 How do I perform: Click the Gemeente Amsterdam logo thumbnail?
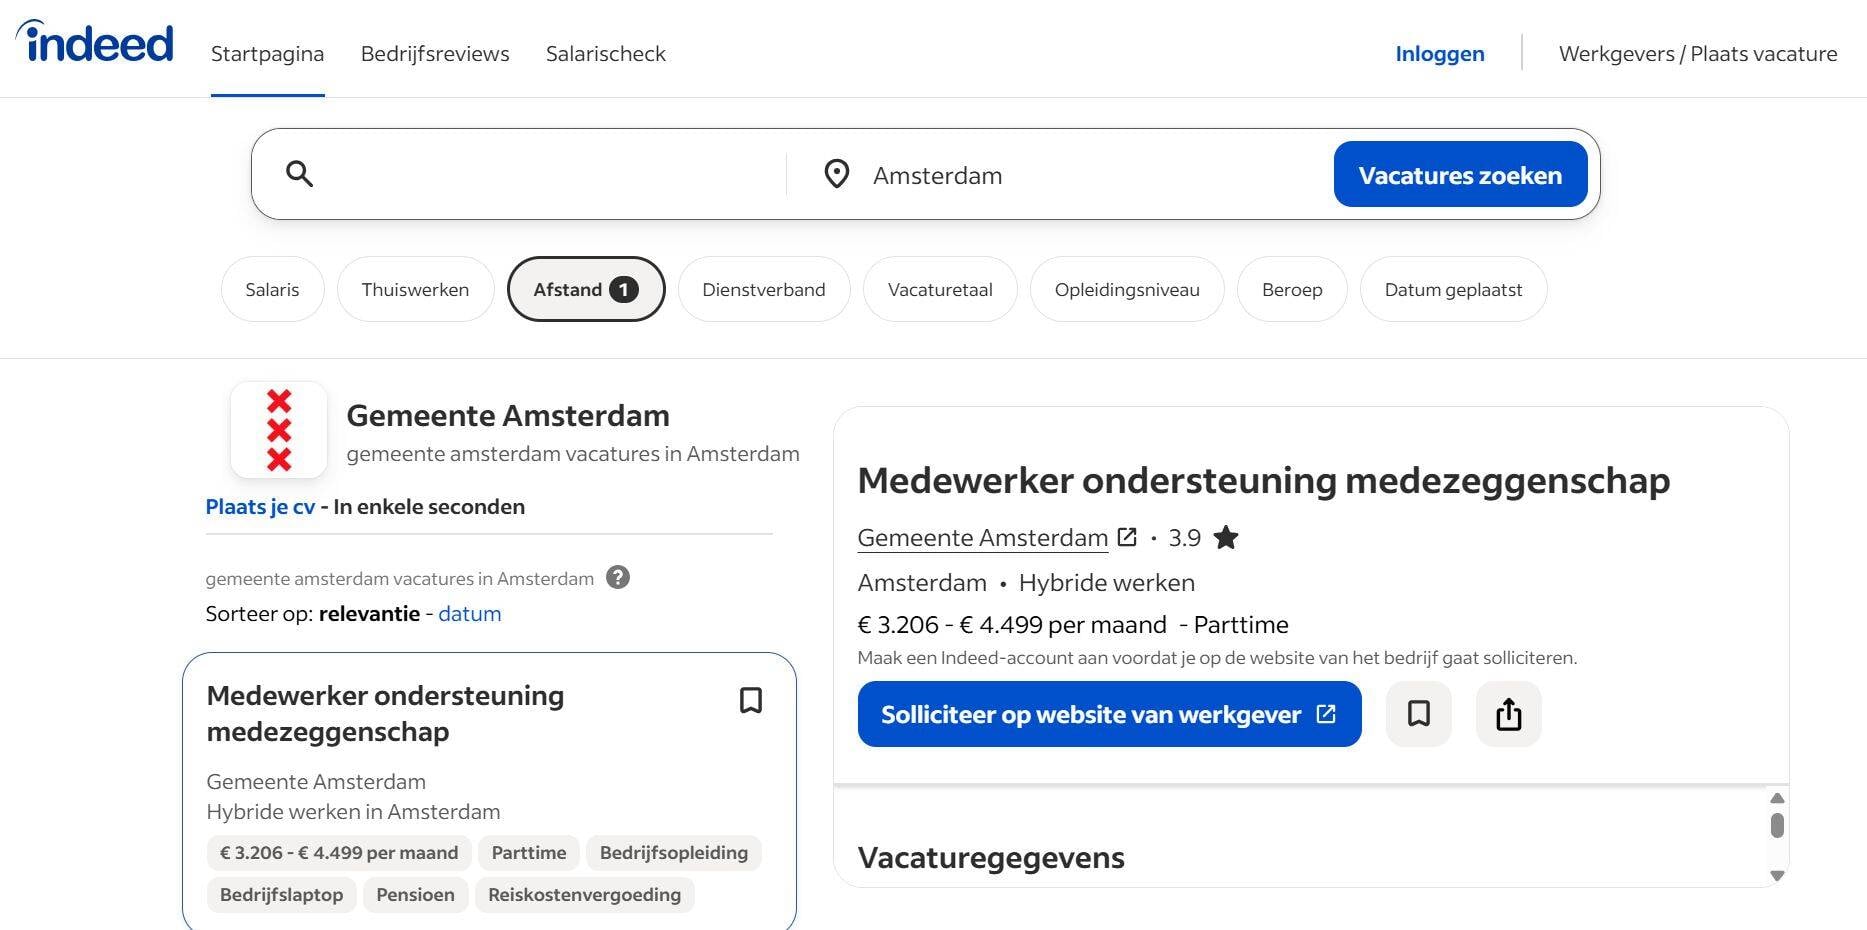279,430
